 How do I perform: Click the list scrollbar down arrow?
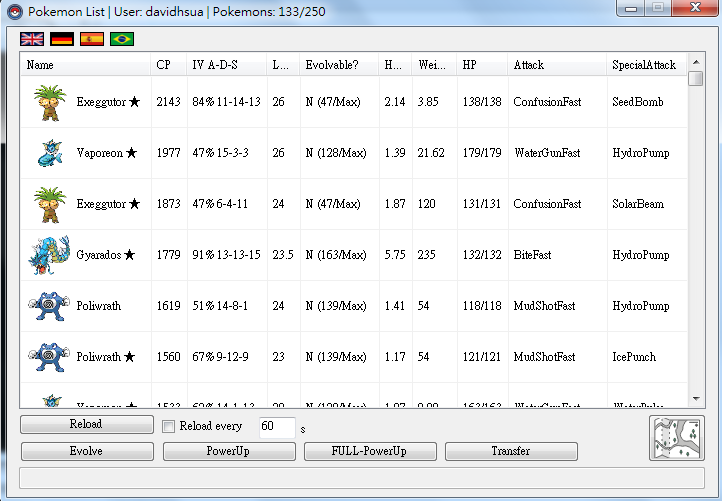(696, 399)
